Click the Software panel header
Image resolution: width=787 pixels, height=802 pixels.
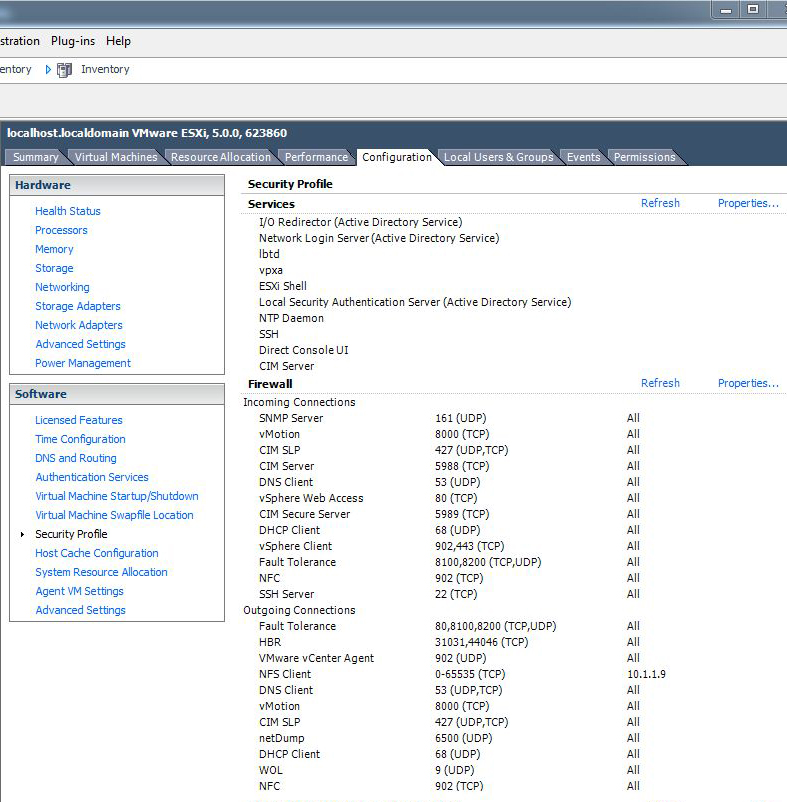117,394
